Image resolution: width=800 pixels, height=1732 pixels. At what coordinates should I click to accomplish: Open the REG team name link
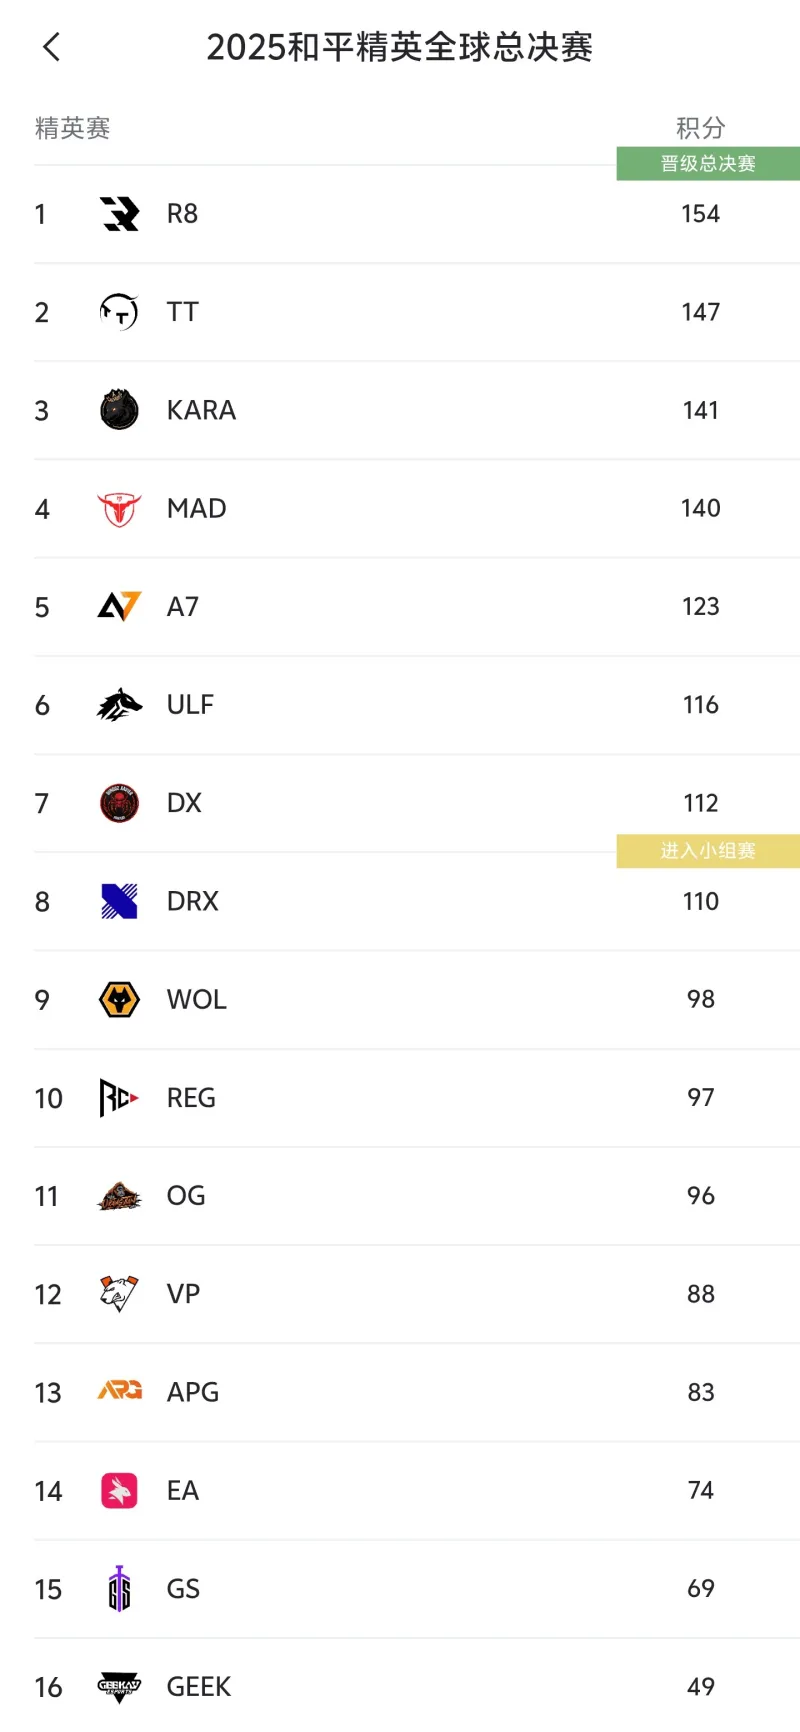[x=191, y=1098]
